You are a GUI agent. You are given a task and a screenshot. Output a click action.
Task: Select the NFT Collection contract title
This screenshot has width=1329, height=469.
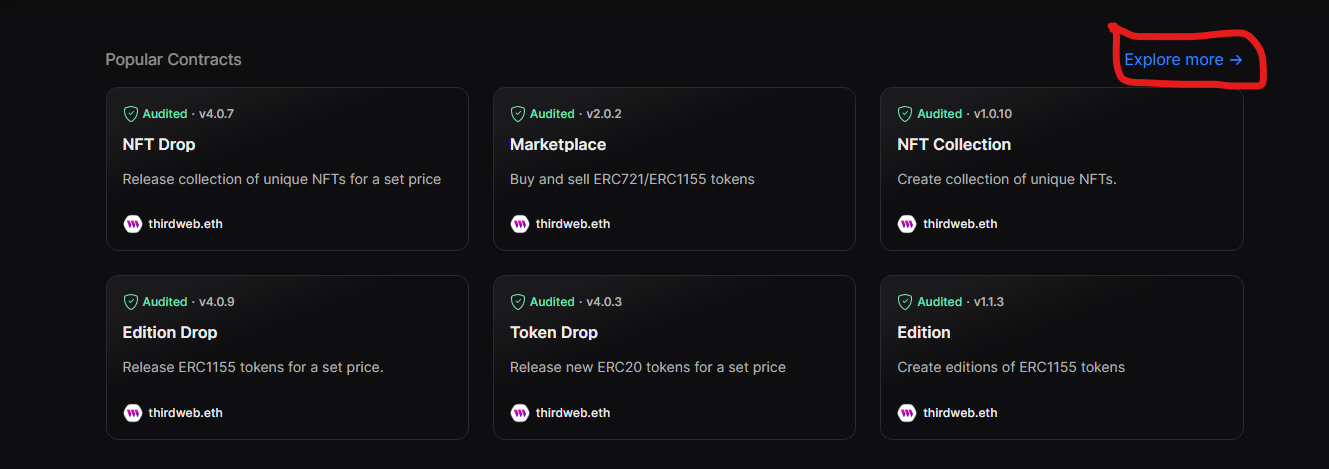tap(954, 145)
